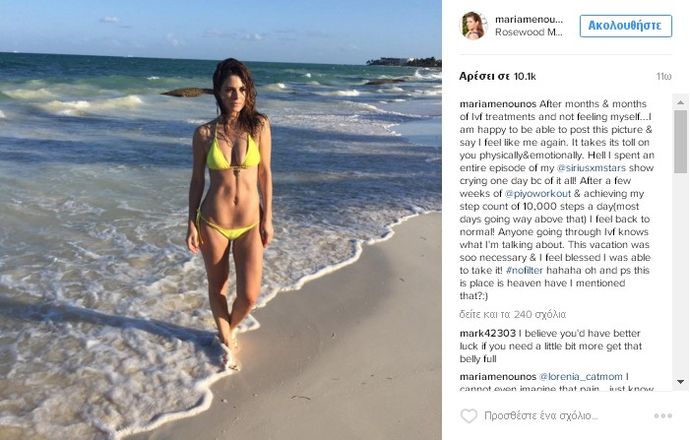Open mariamenounos profile avatar picture
This screenshot has width=690, height=440.
(x=473, y=26)
